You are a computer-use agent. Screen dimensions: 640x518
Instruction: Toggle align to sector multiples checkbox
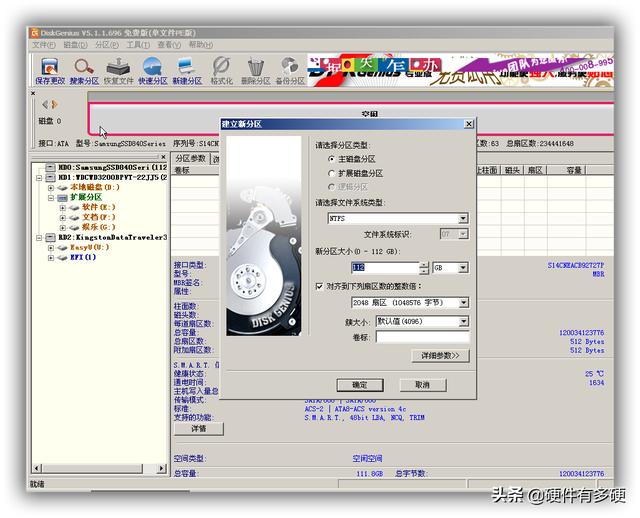click(x=319, y=287)
